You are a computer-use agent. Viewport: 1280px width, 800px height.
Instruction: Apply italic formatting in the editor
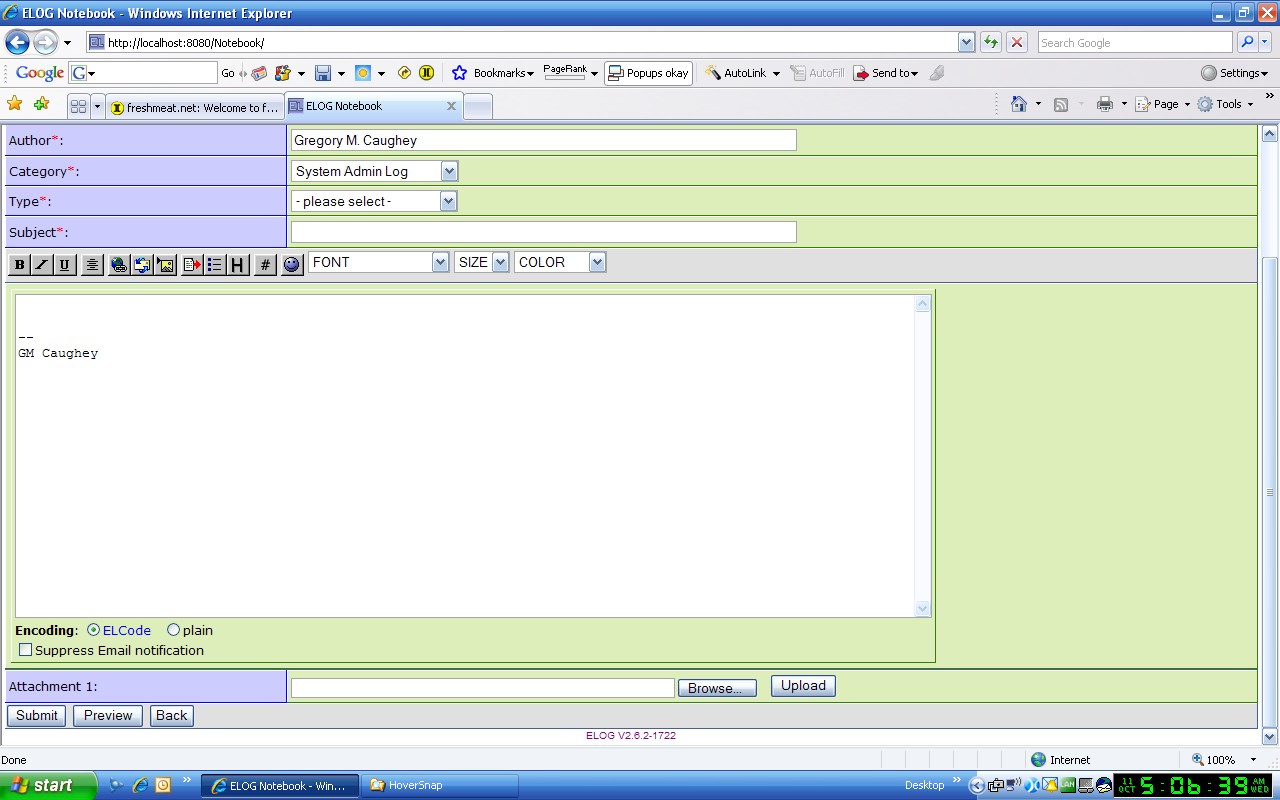click(x=42, y=264)
